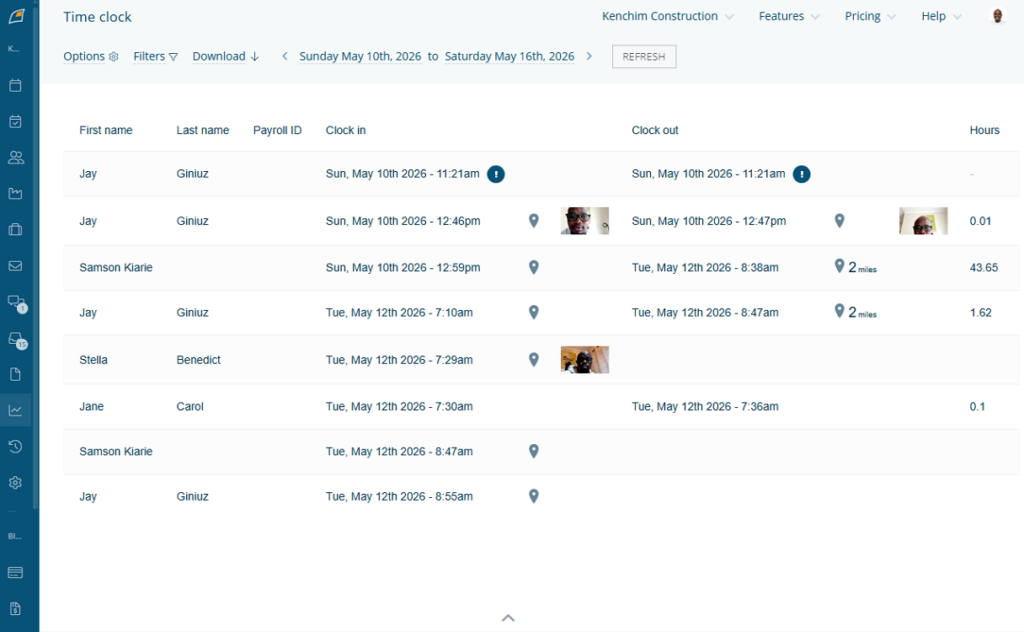Image resolution: width=1024 pixels, height=632 pixels.
Task: Sort by the Clock out column header
Action: tap(655, 130)
